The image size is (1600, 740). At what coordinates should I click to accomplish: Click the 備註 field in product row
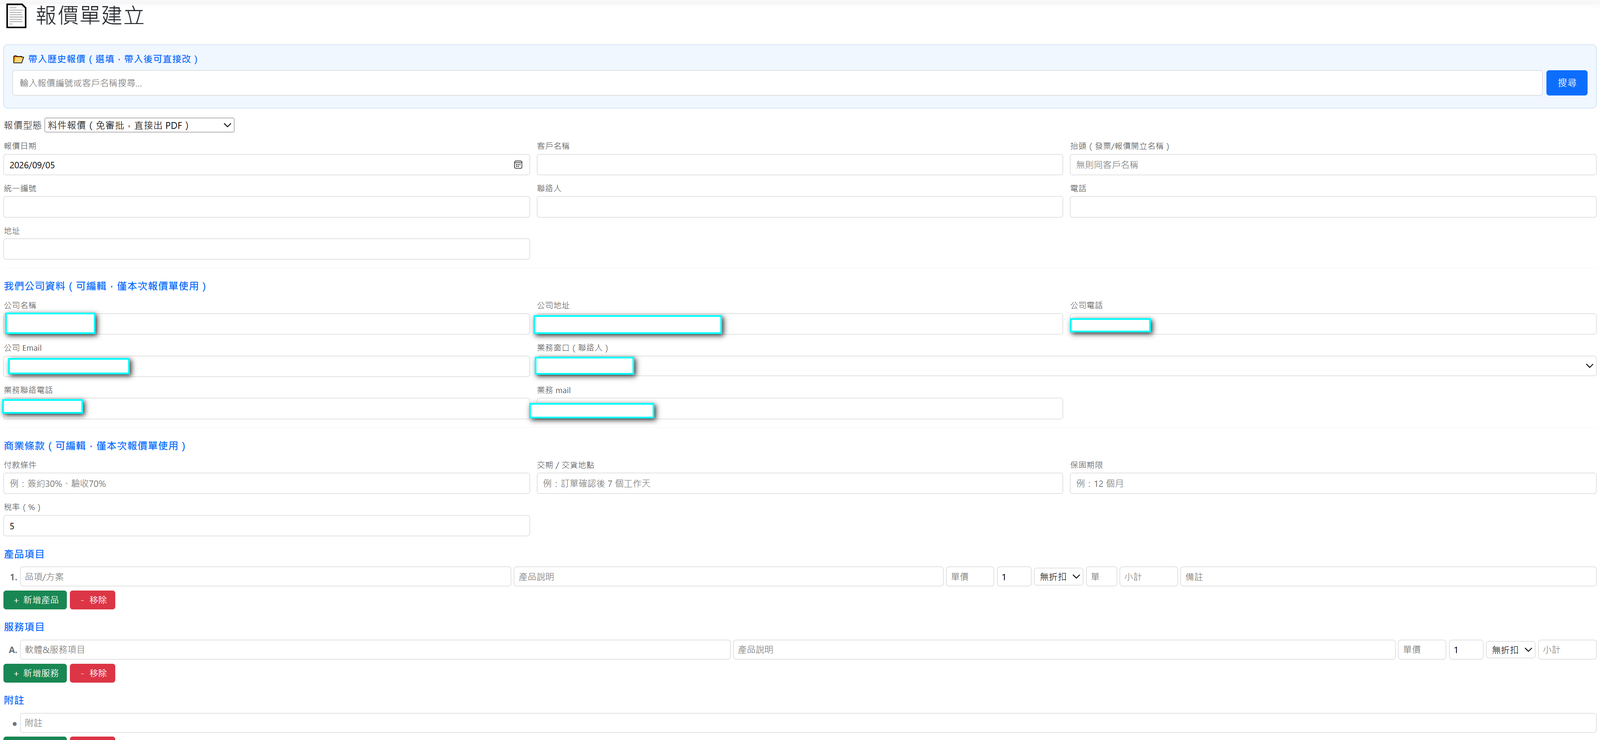[1388, 577]
